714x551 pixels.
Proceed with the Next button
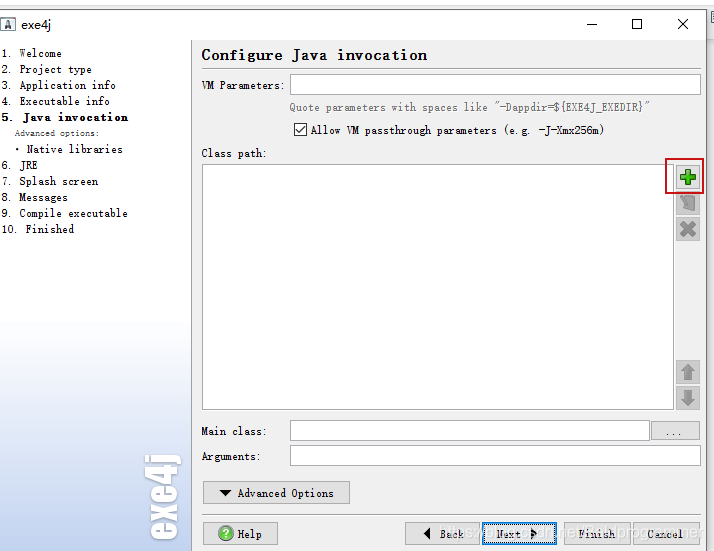(x=520, y=533)
